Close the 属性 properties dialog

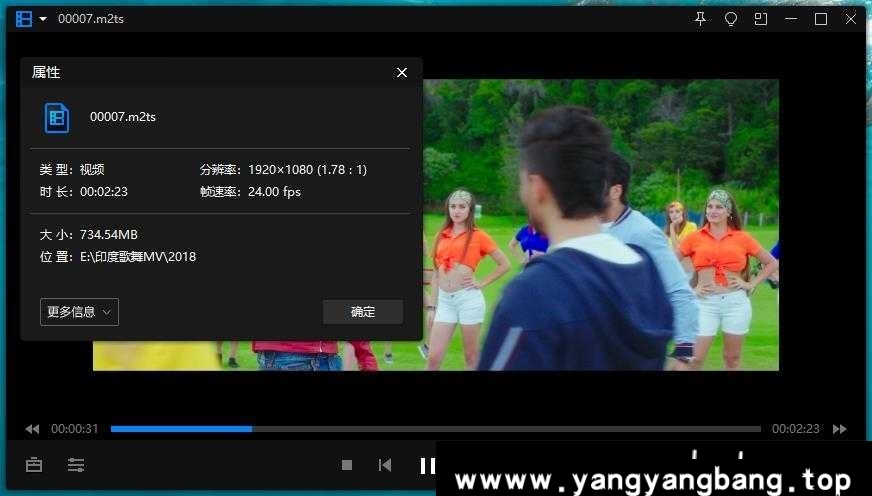402,72
